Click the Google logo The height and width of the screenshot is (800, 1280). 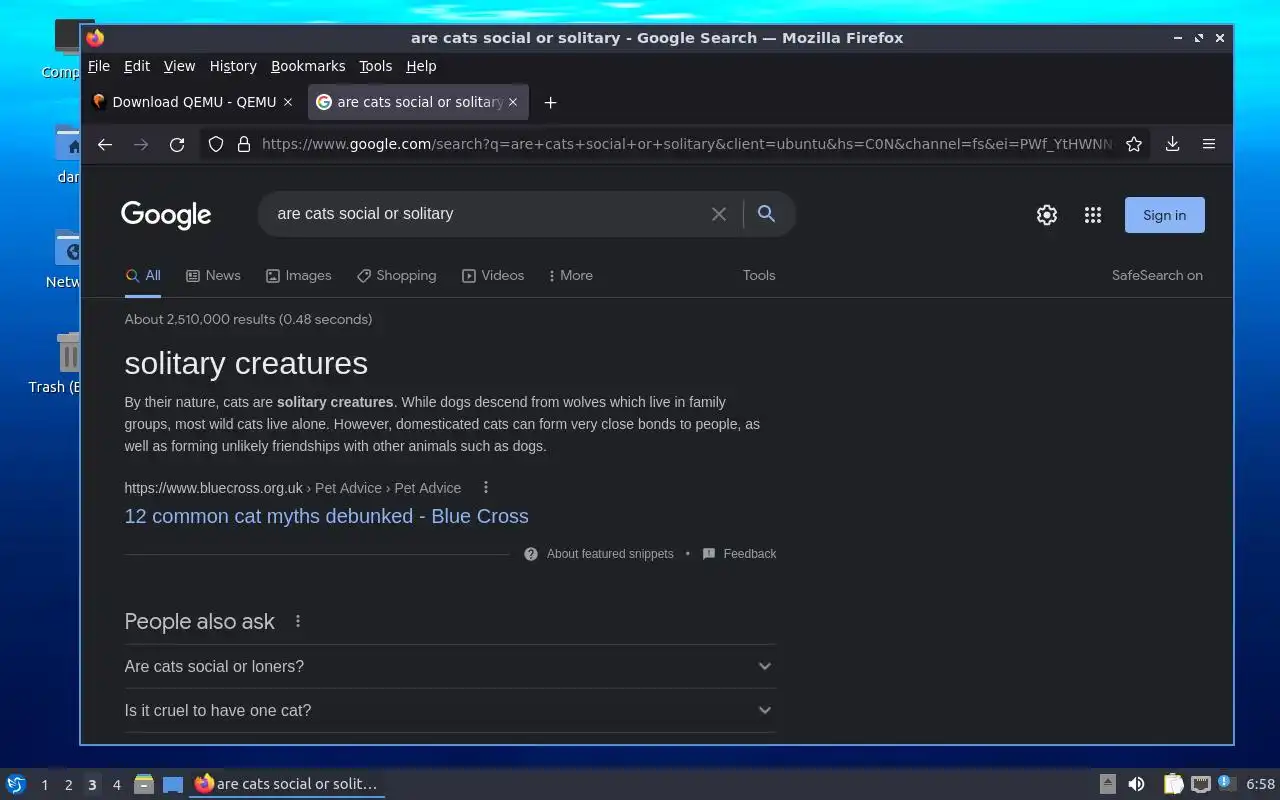[166, 215]
